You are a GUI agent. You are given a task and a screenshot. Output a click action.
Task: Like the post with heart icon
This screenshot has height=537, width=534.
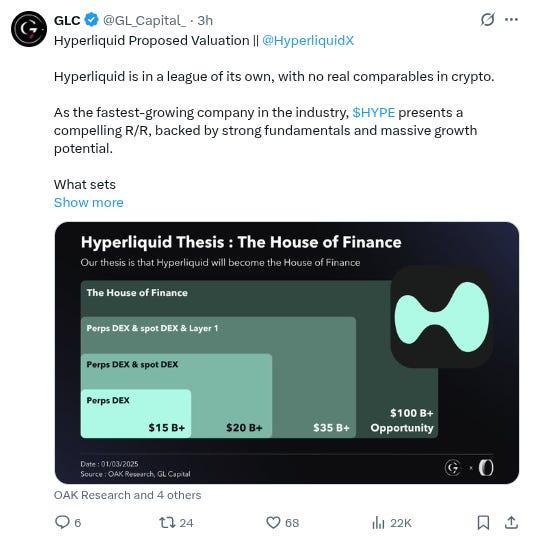(273, 522)
